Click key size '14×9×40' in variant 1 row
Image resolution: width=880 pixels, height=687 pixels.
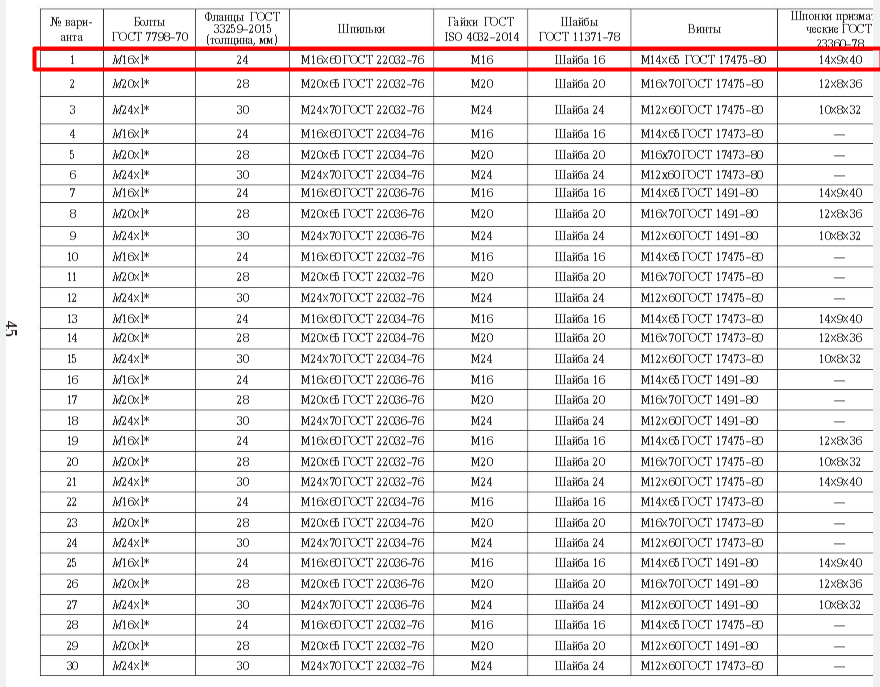(840, 59)
